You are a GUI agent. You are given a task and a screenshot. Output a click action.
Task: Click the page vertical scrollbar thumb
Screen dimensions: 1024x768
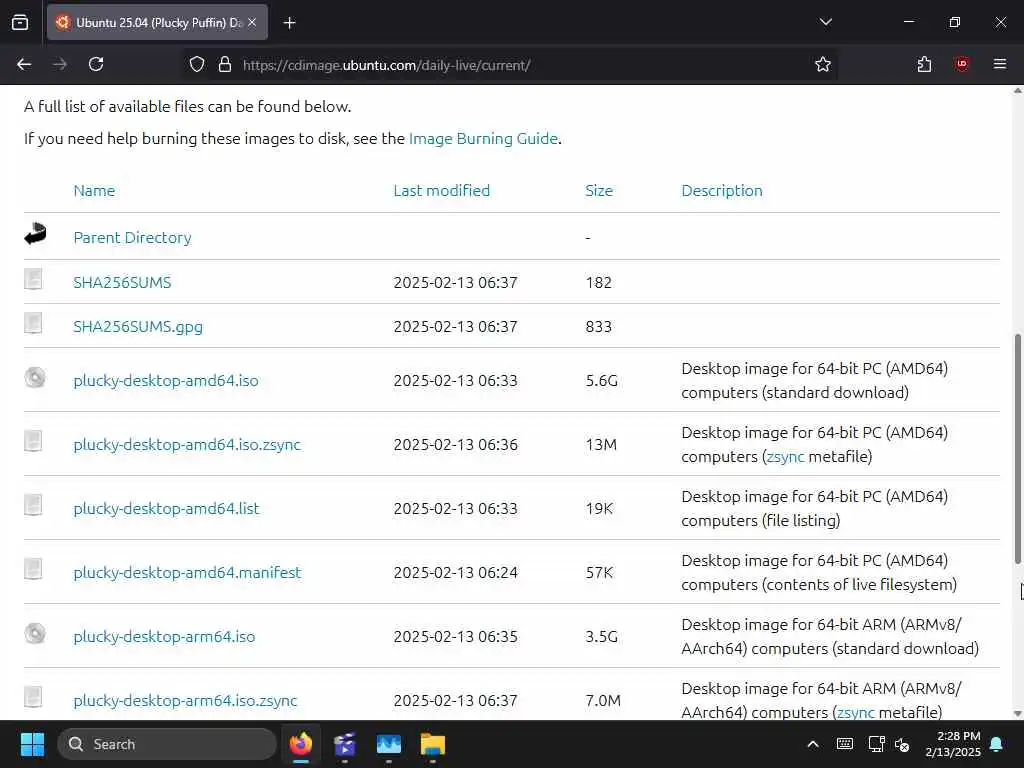coord(1017,448)
